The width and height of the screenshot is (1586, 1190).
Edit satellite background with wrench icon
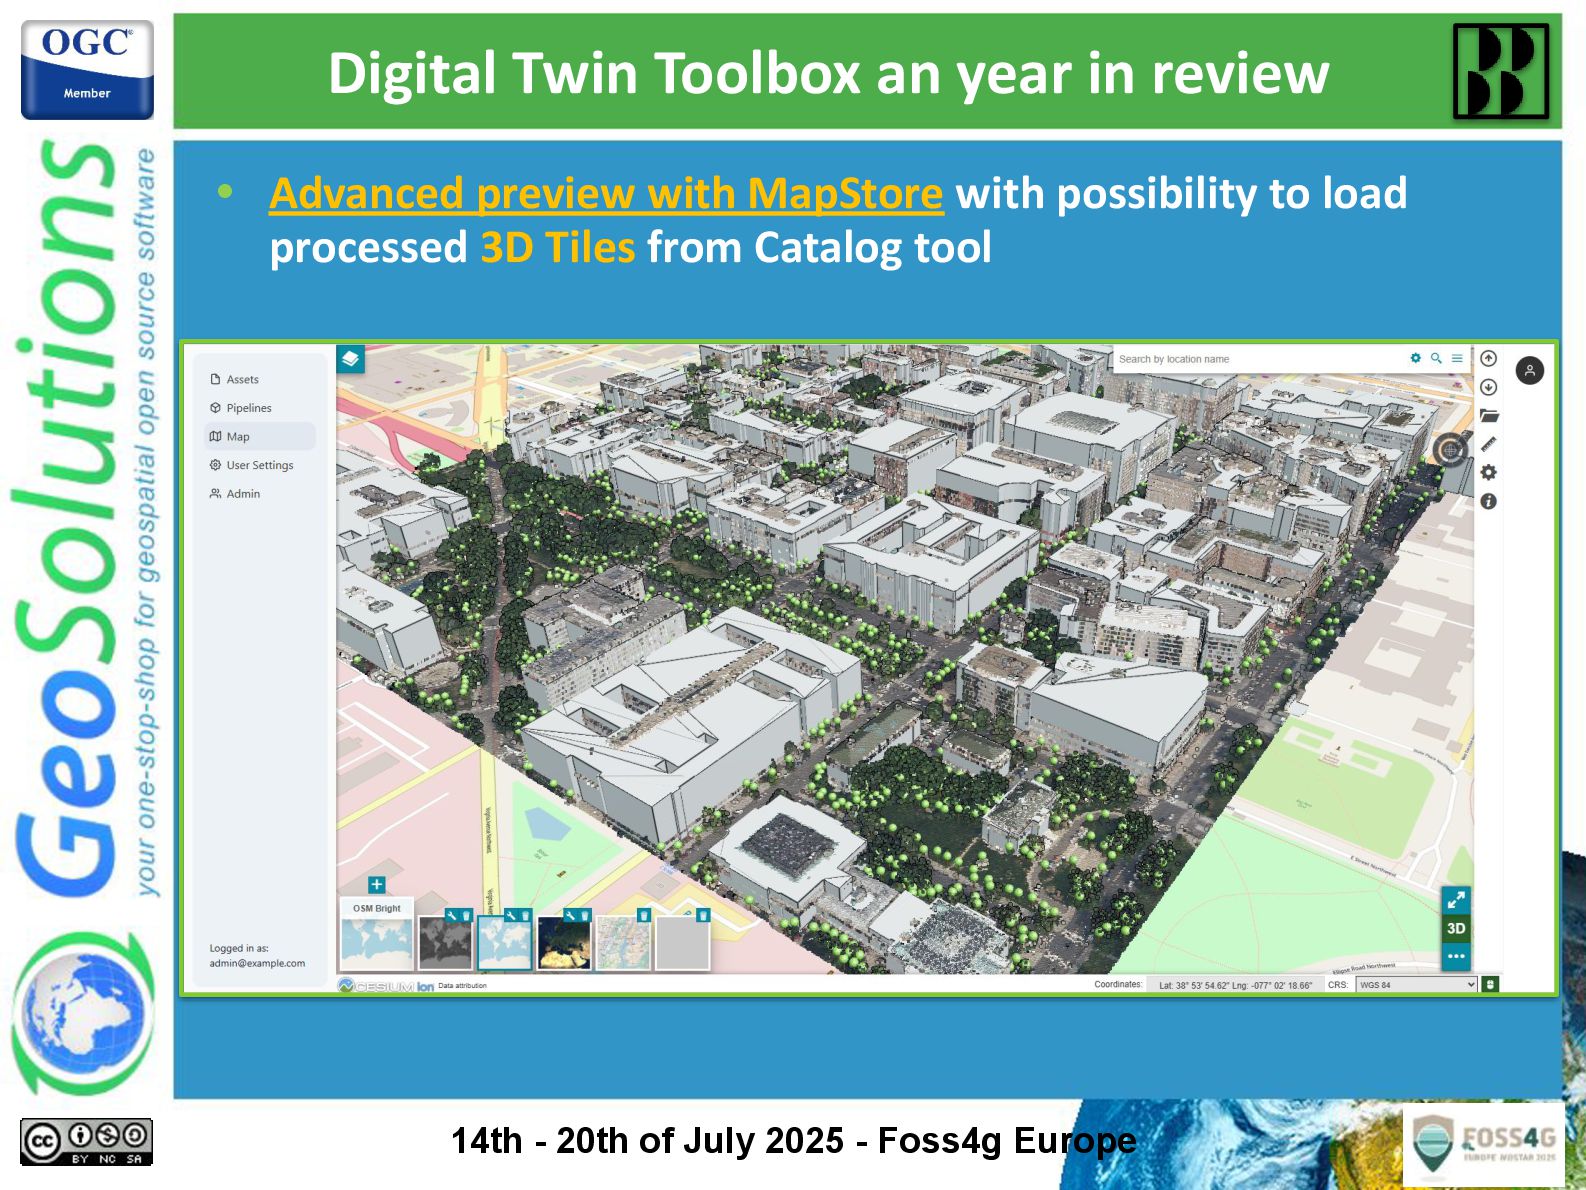570,915
